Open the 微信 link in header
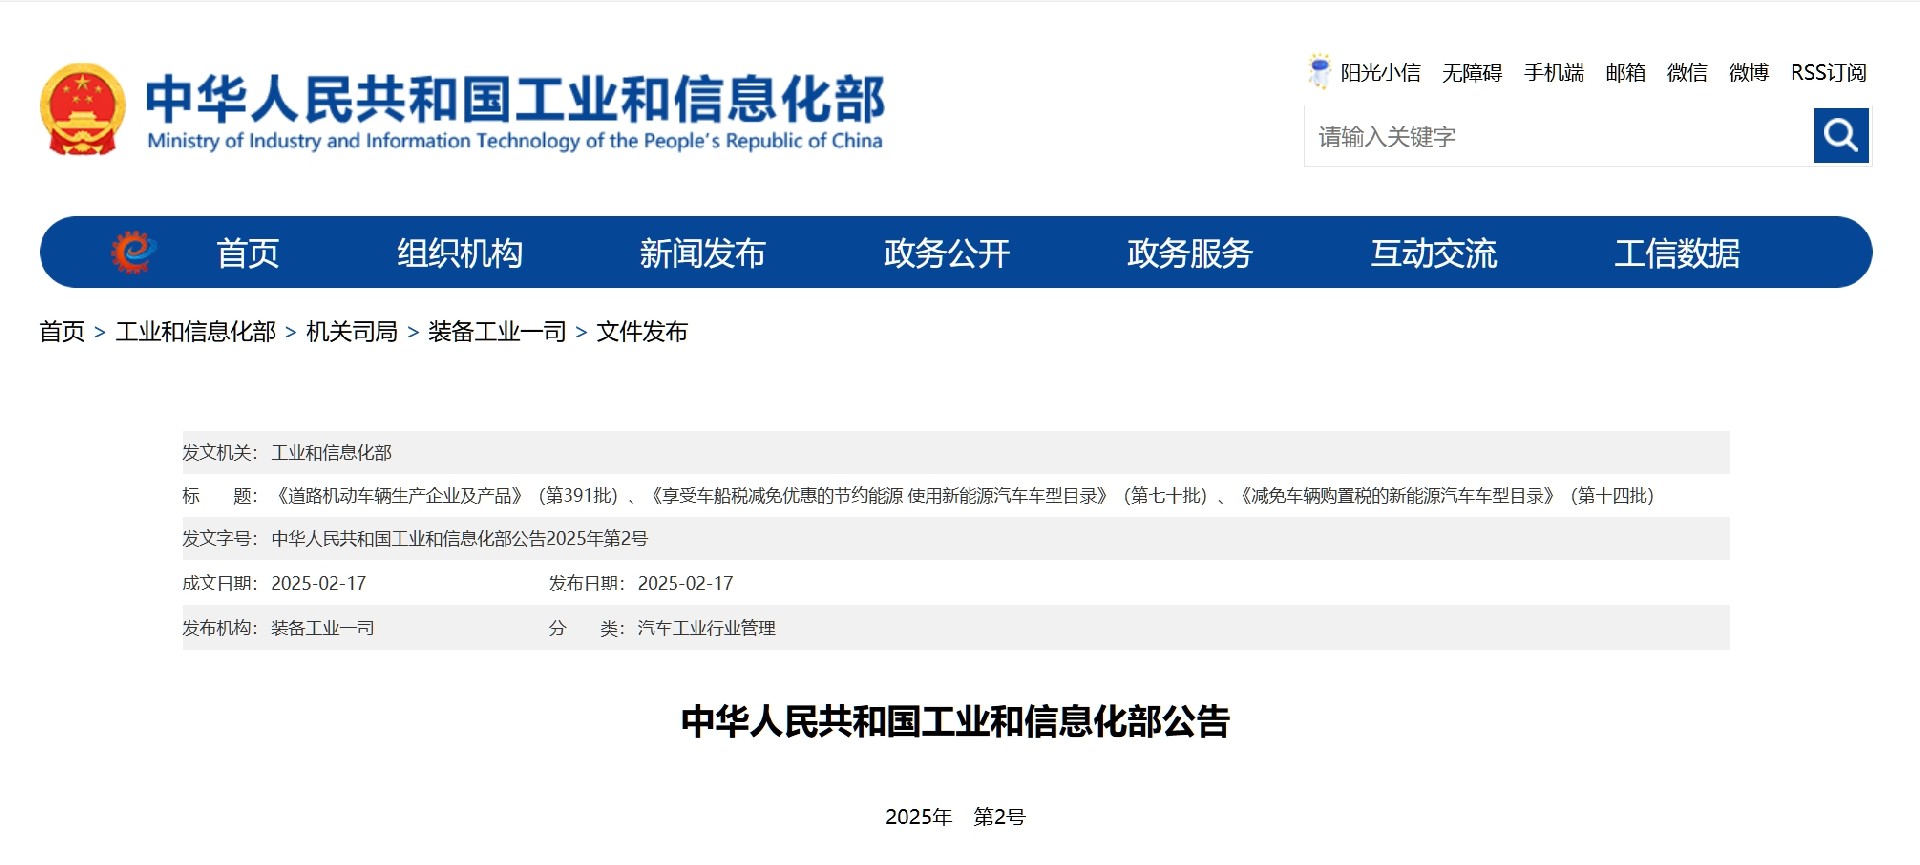1920x865 pixels. pos(1687,73)
